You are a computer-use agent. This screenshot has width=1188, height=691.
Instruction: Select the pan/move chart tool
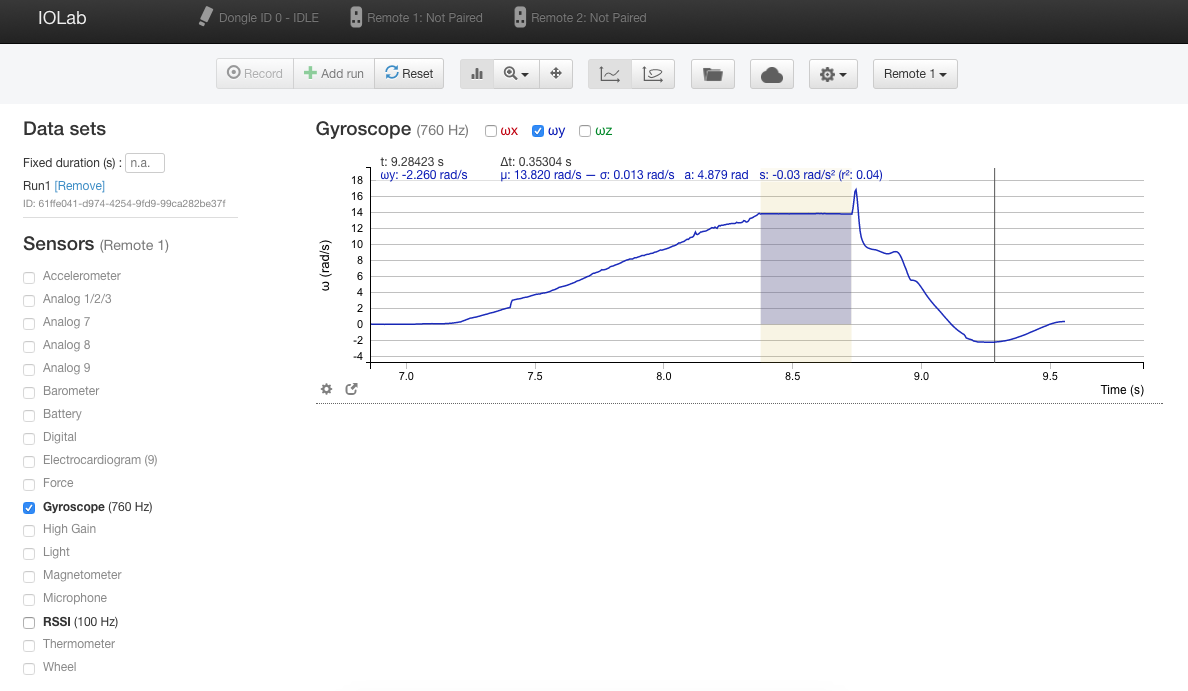coord(556,73)
